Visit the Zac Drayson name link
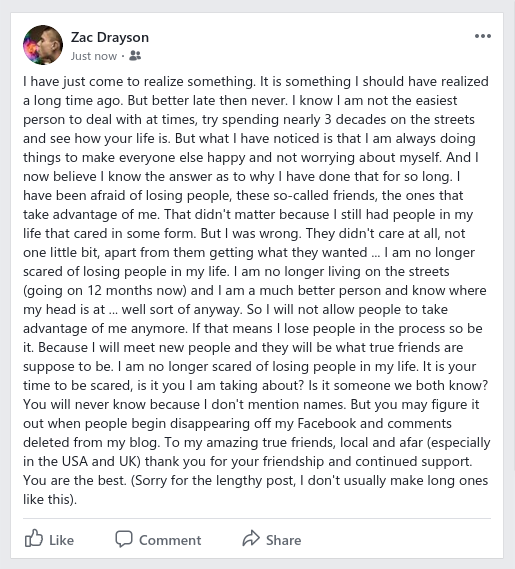This screenshot has height=569, width=515. point(110,37)
